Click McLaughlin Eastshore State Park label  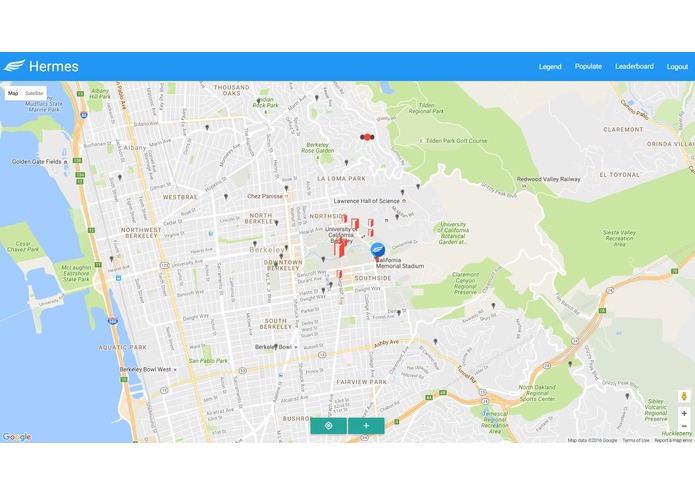[x=76, y=273]
